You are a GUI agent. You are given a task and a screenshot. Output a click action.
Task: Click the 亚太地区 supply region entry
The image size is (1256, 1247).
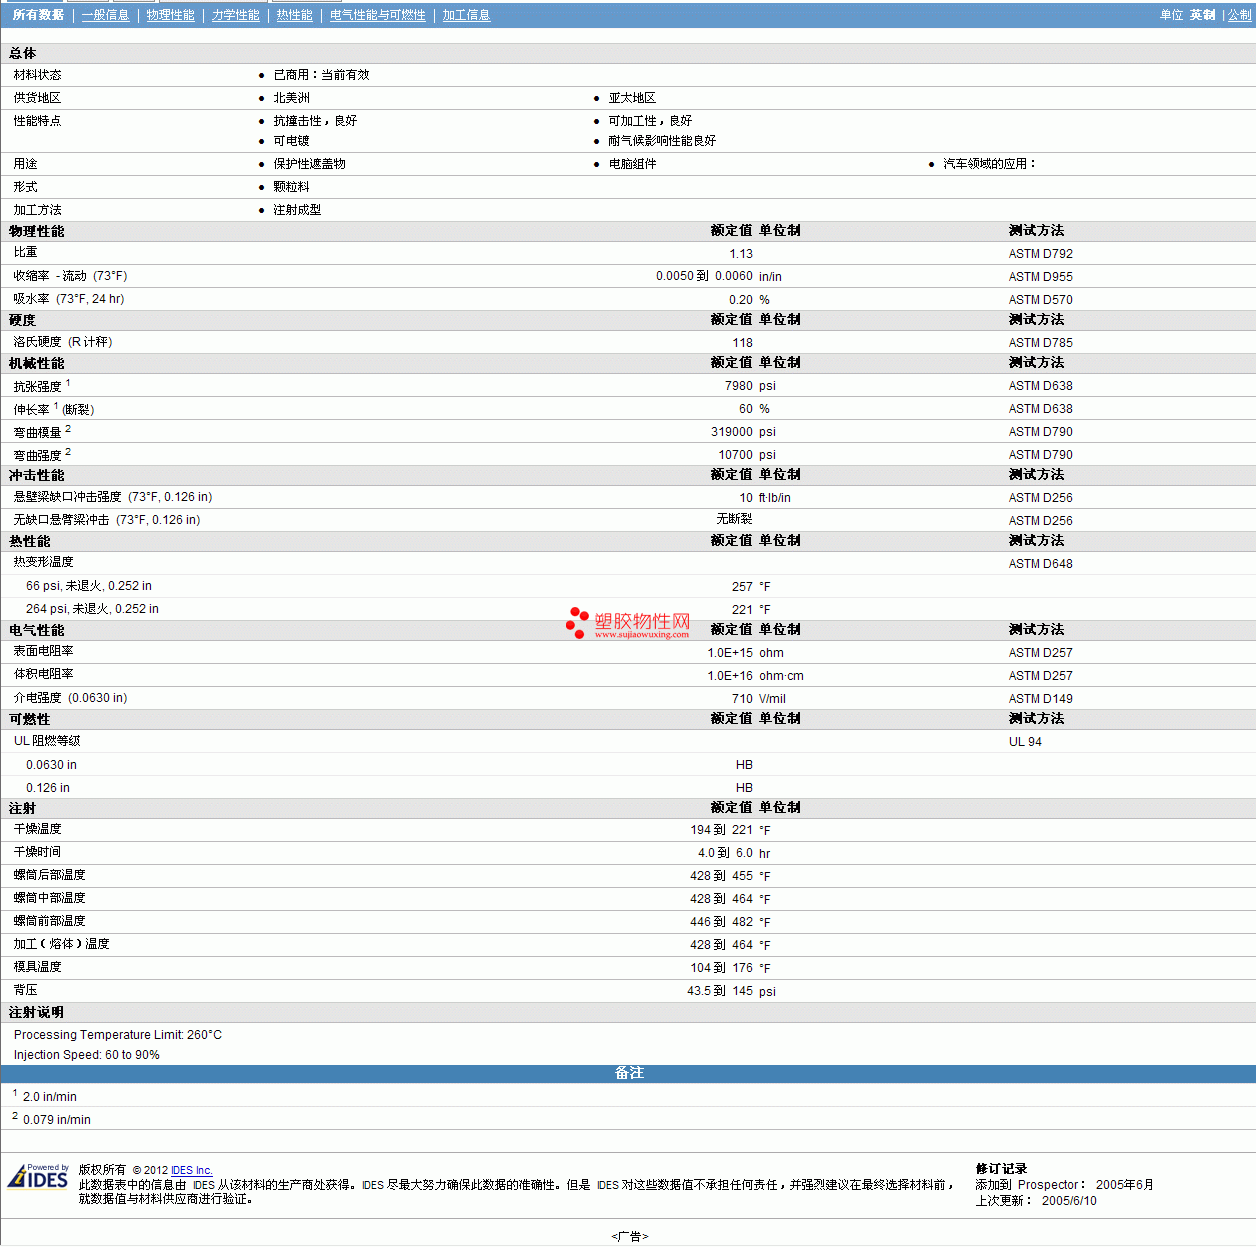(x=632, y=98)
